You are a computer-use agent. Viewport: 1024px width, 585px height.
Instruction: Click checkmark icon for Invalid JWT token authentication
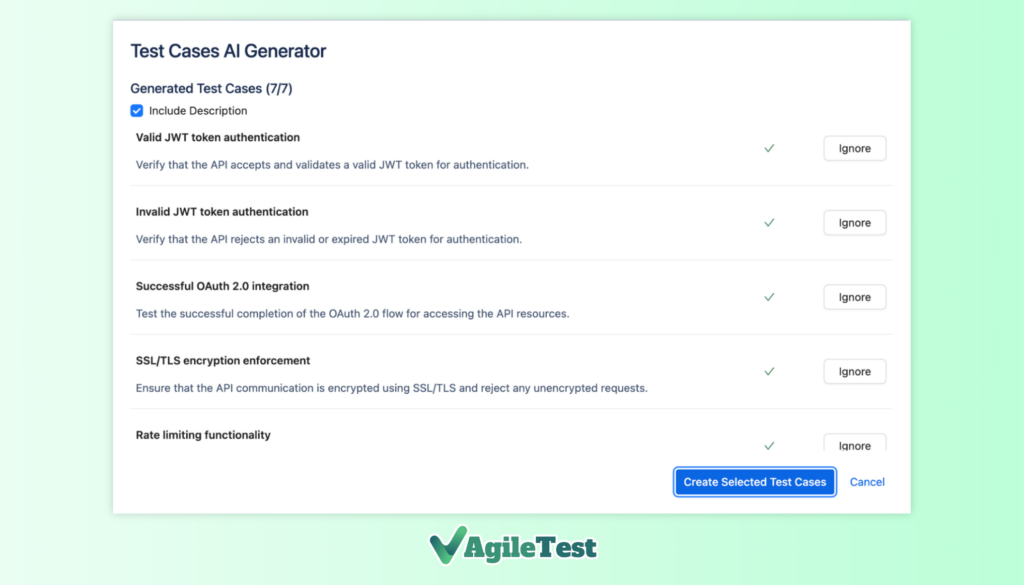coord(769,223)
